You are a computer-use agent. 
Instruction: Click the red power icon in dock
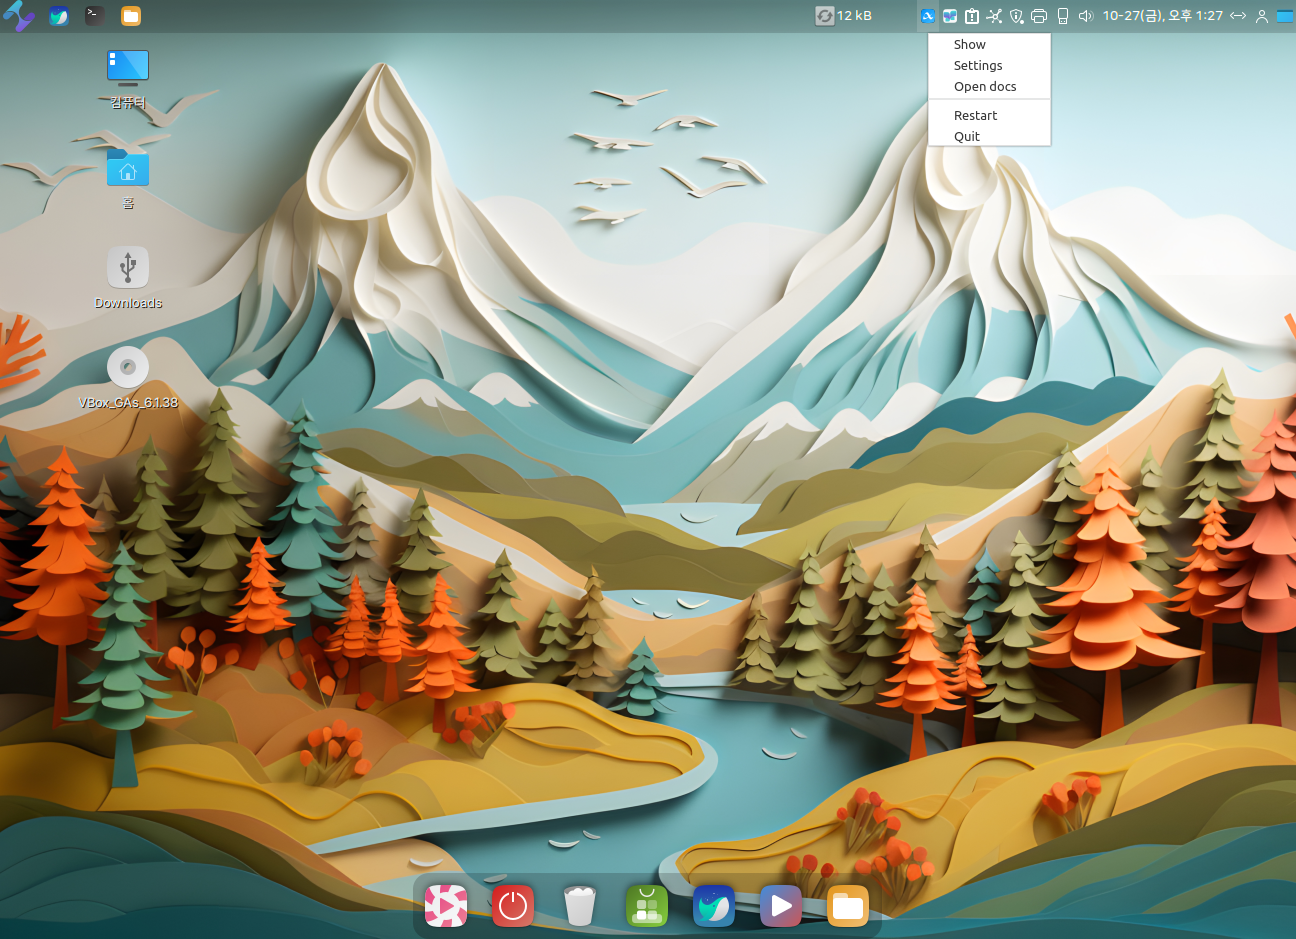point(513,906)
